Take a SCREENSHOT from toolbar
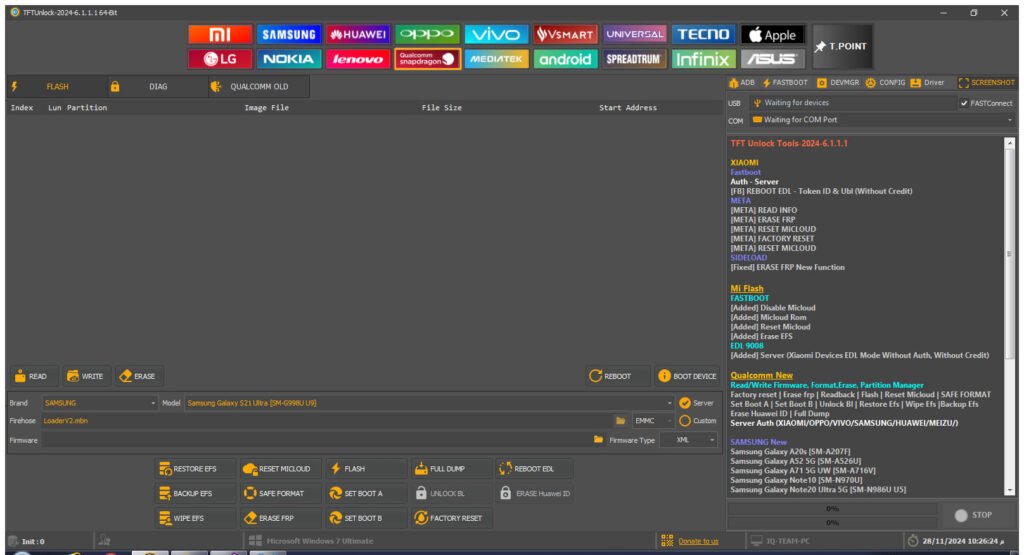 [986, 83]
